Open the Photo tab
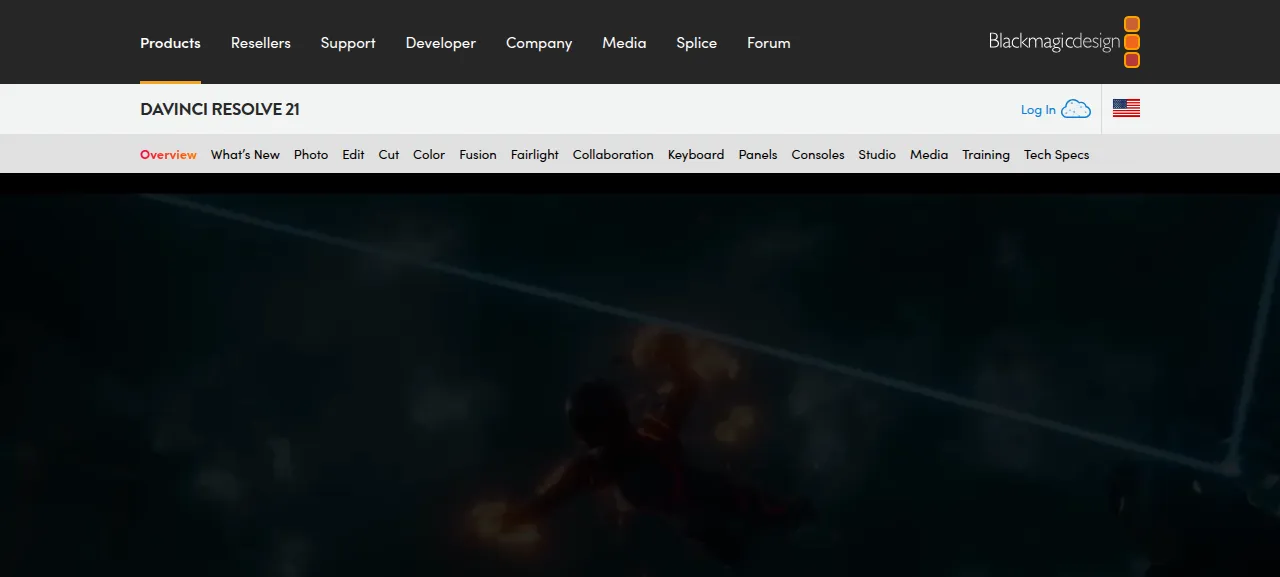The height and width of the screenshot is (577, 1280). tap(311, 154)
